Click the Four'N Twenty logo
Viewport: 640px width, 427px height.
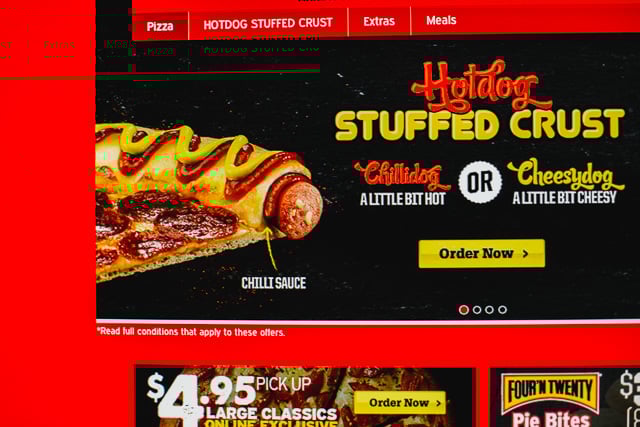click(x=551, y=391)
